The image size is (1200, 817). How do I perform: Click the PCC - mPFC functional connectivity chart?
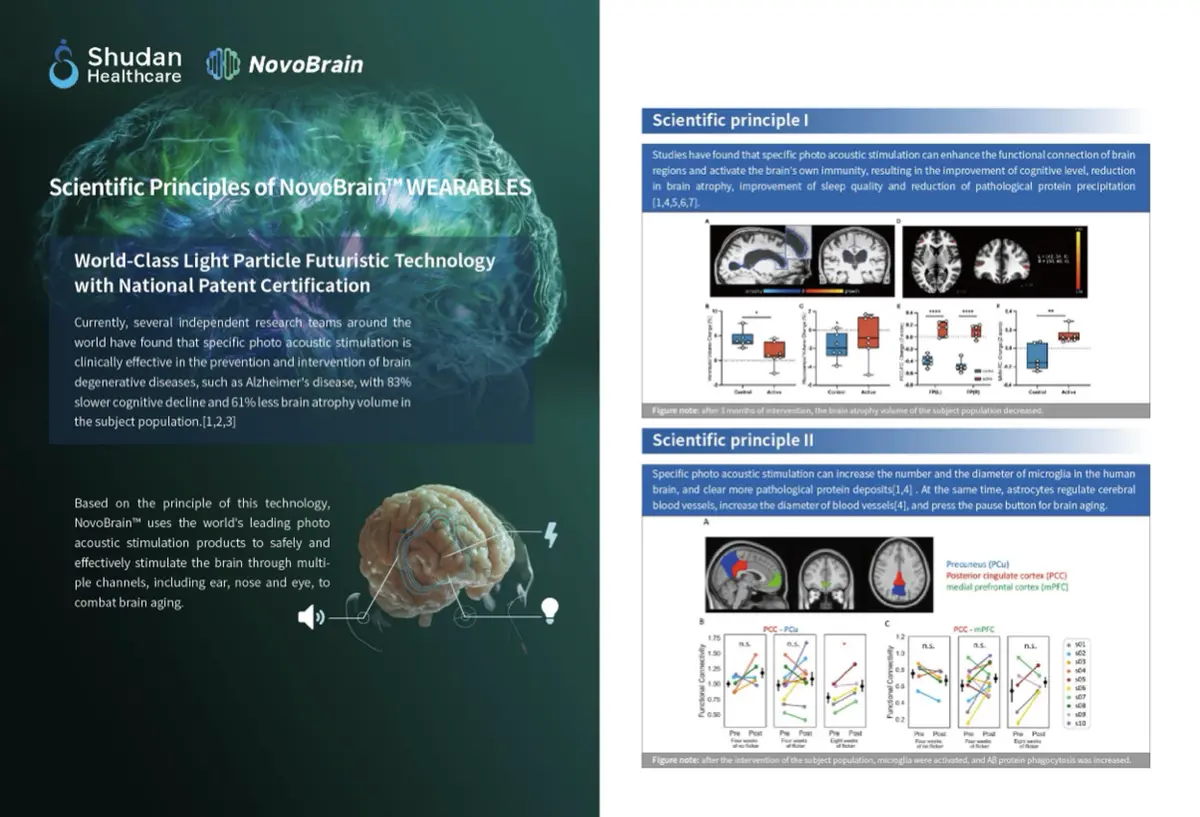click(x=966, y=684)
